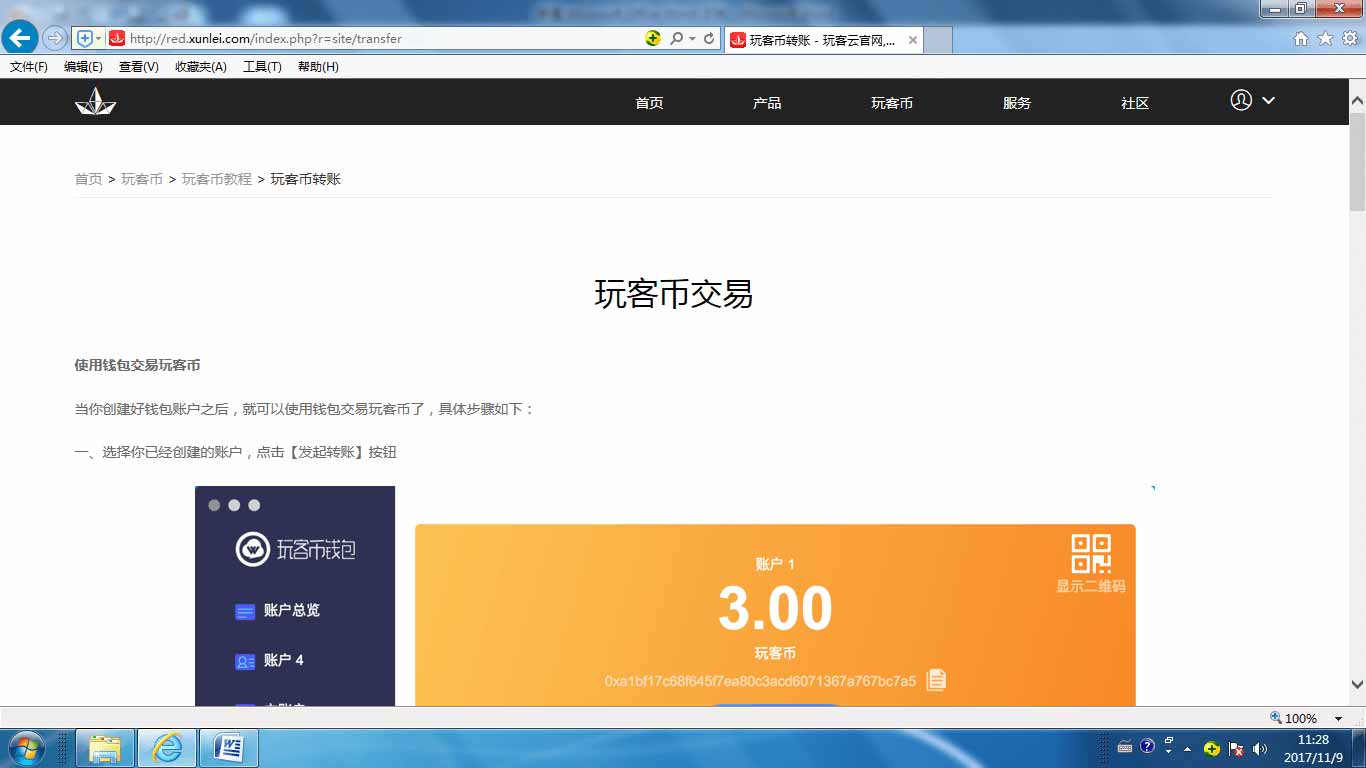Image resolution: width=1366 pixels, height=768 pixels.
Task: Click 首页 in the breadcrumb
Action: [x=88, y=179]
